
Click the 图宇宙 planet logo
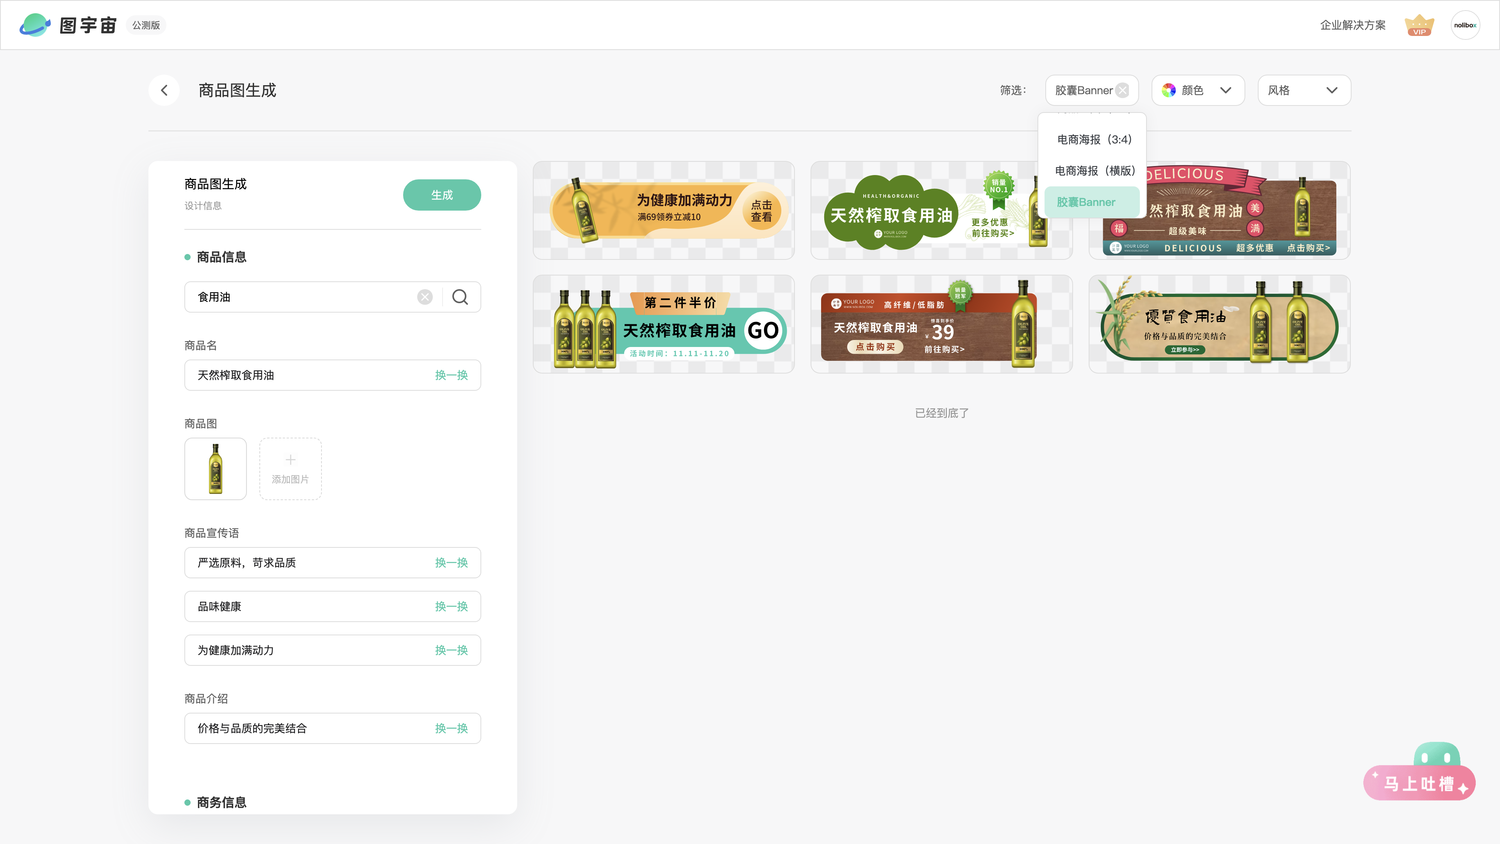click(35, 25)
